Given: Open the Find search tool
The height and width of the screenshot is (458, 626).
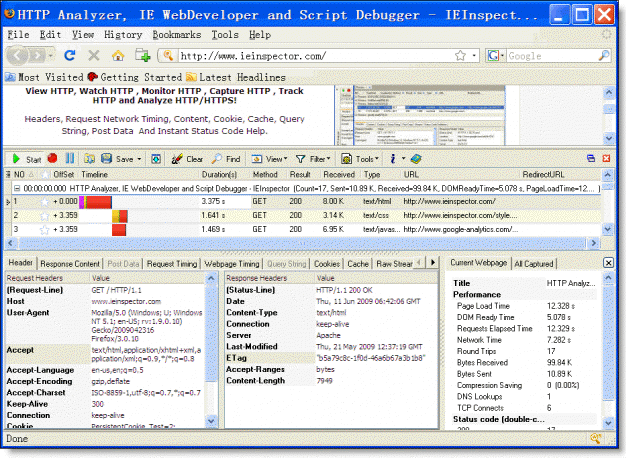Looking at the screenshot, I should (226, 159).
